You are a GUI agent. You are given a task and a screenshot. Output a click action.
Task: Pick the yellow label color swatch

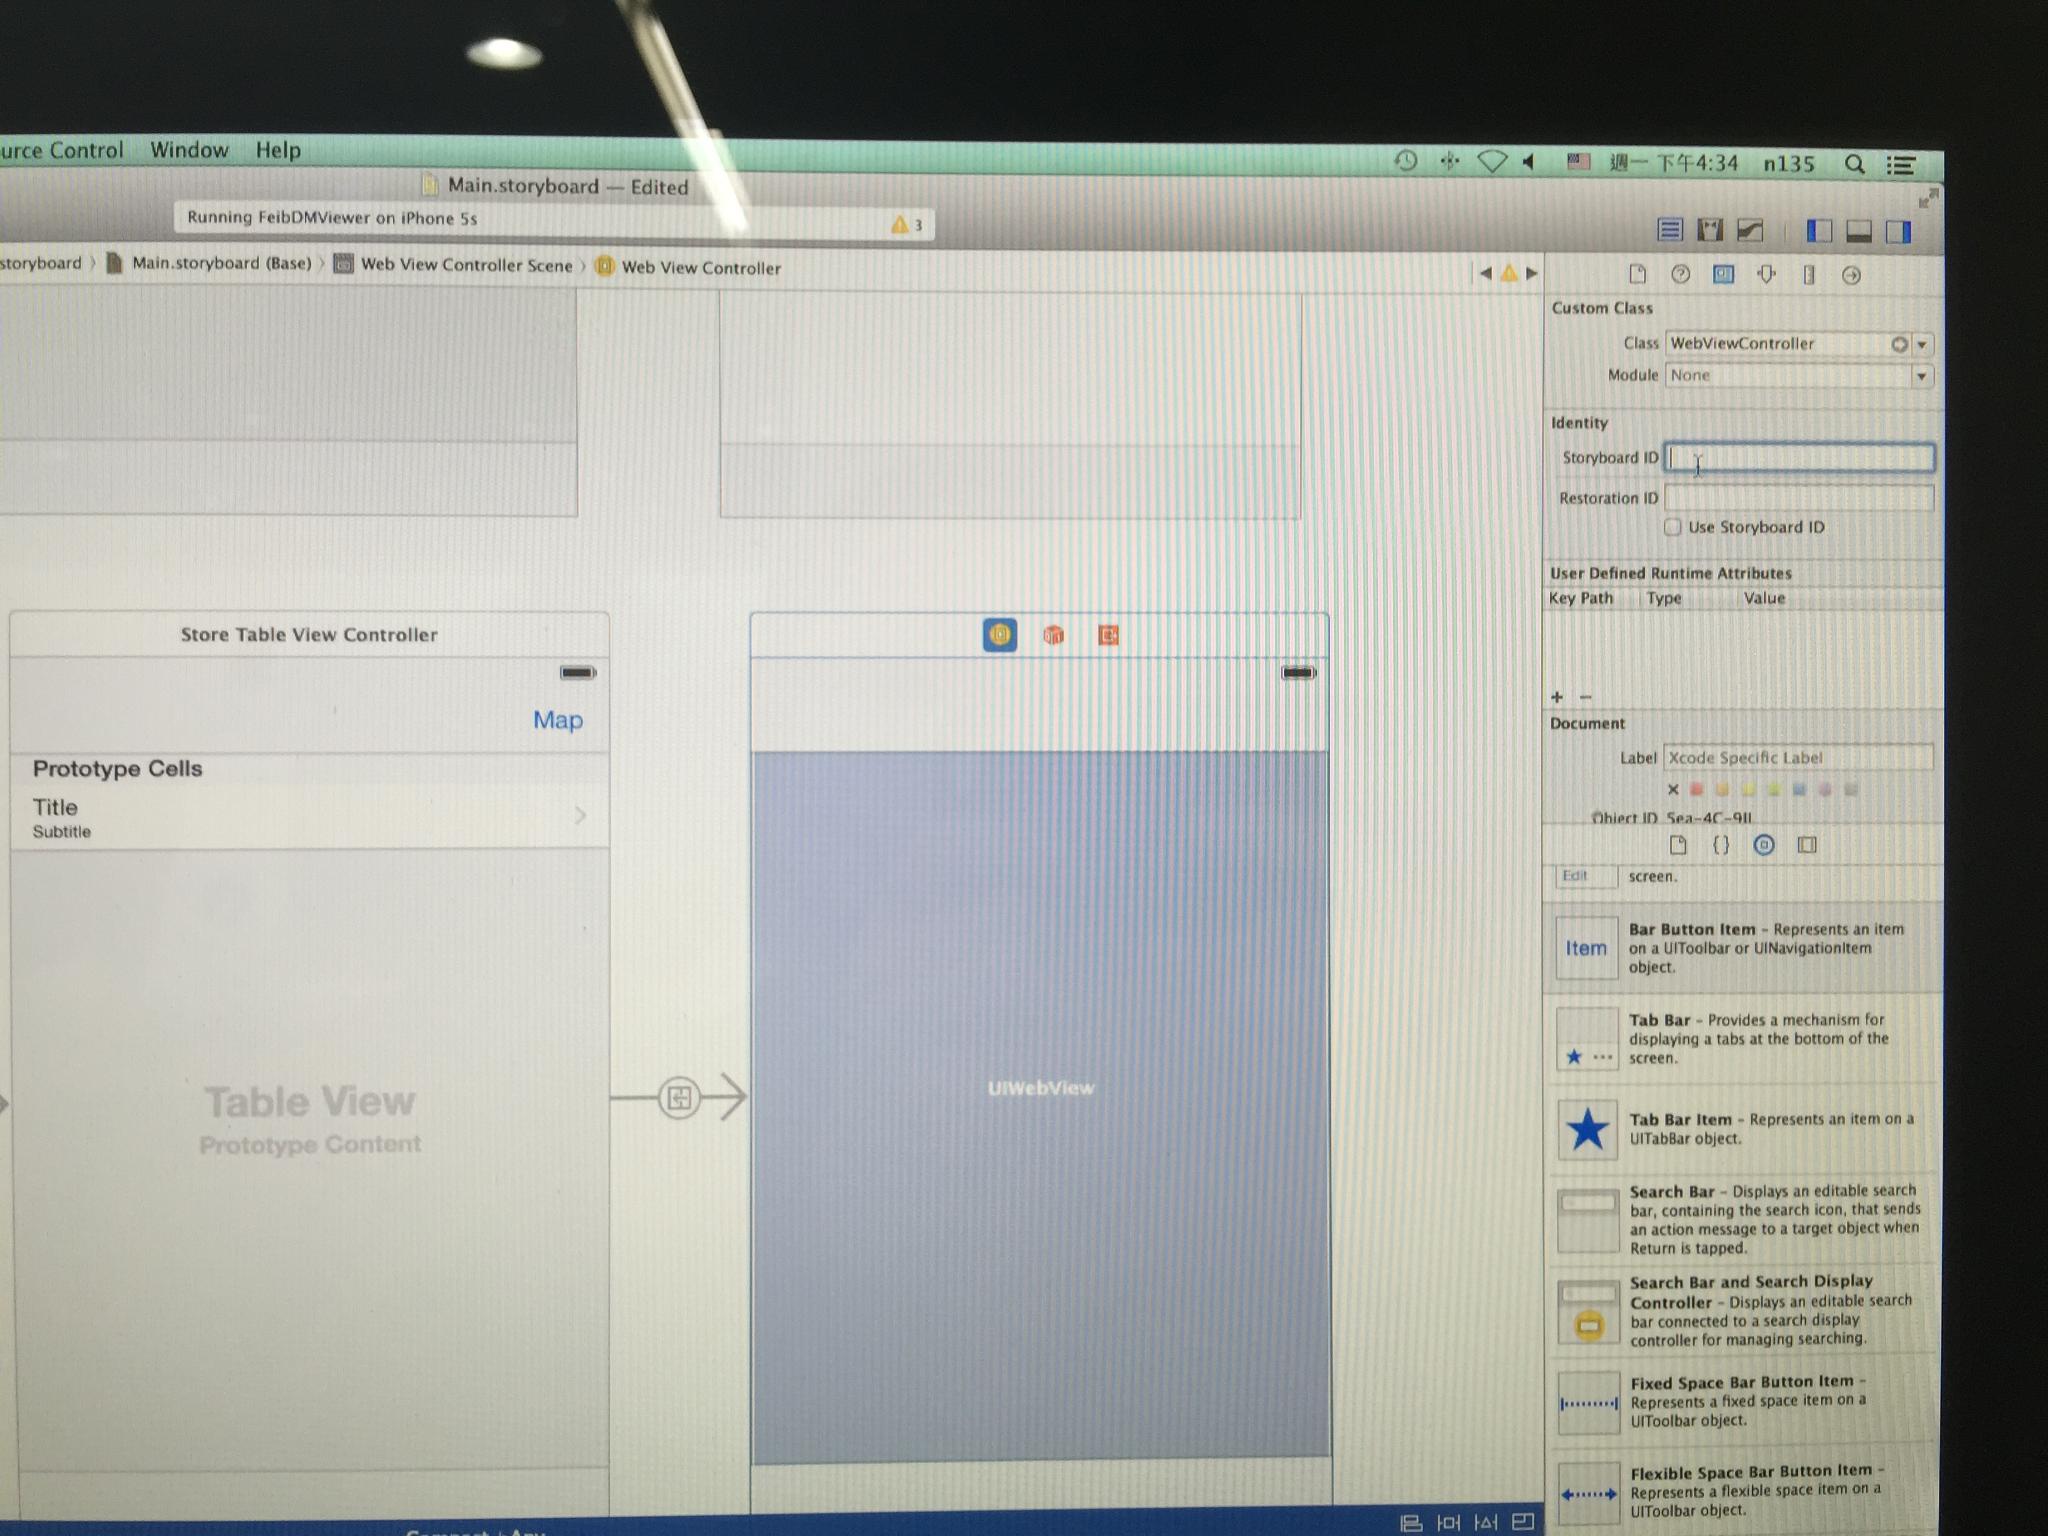coord(1748,789)
